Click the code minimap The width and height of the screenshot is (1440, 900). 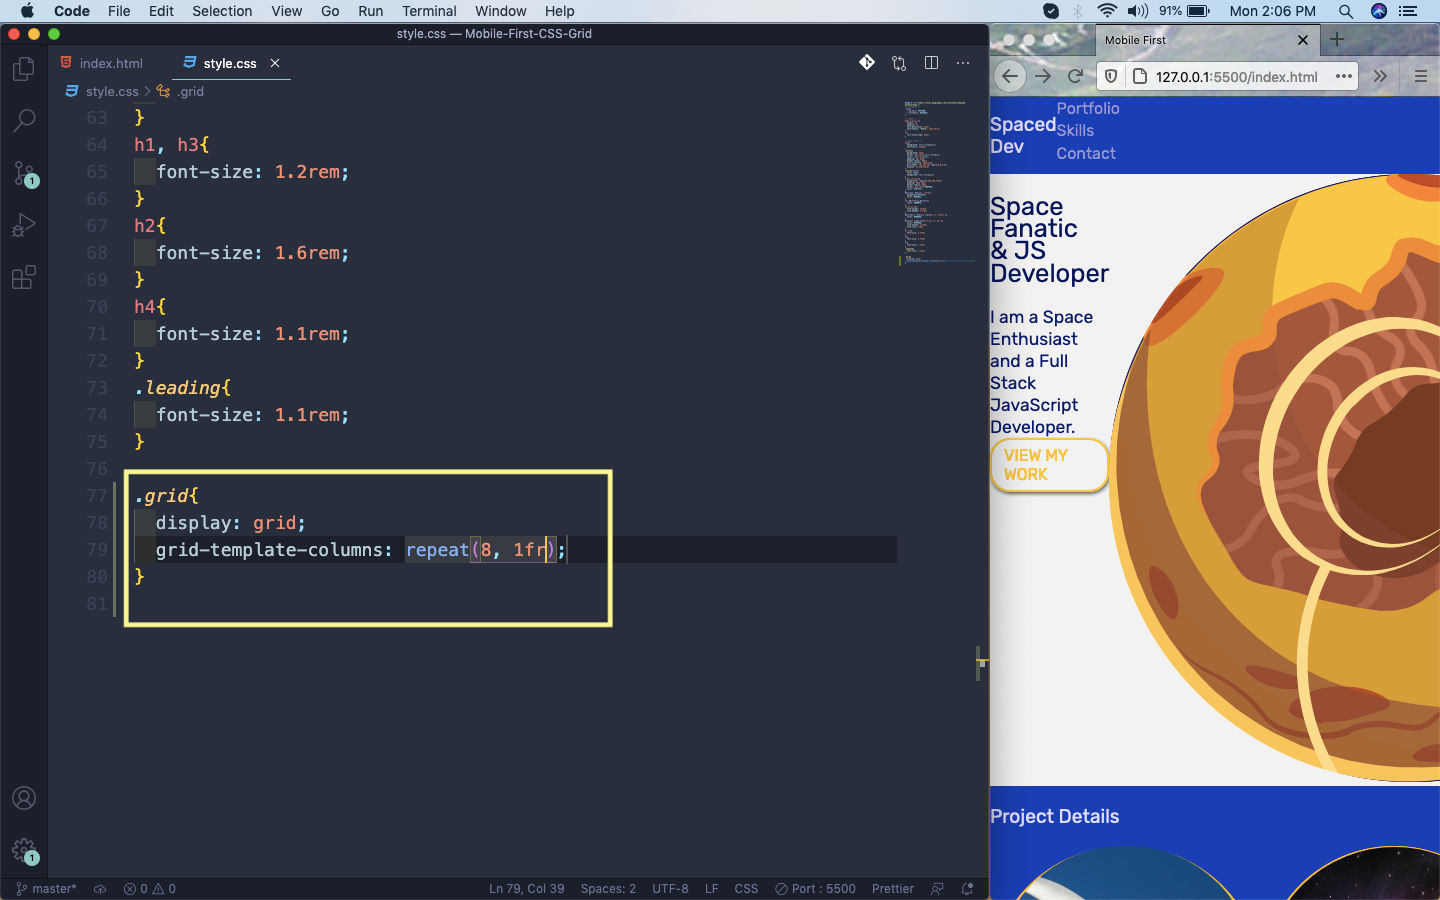(938, 180)
